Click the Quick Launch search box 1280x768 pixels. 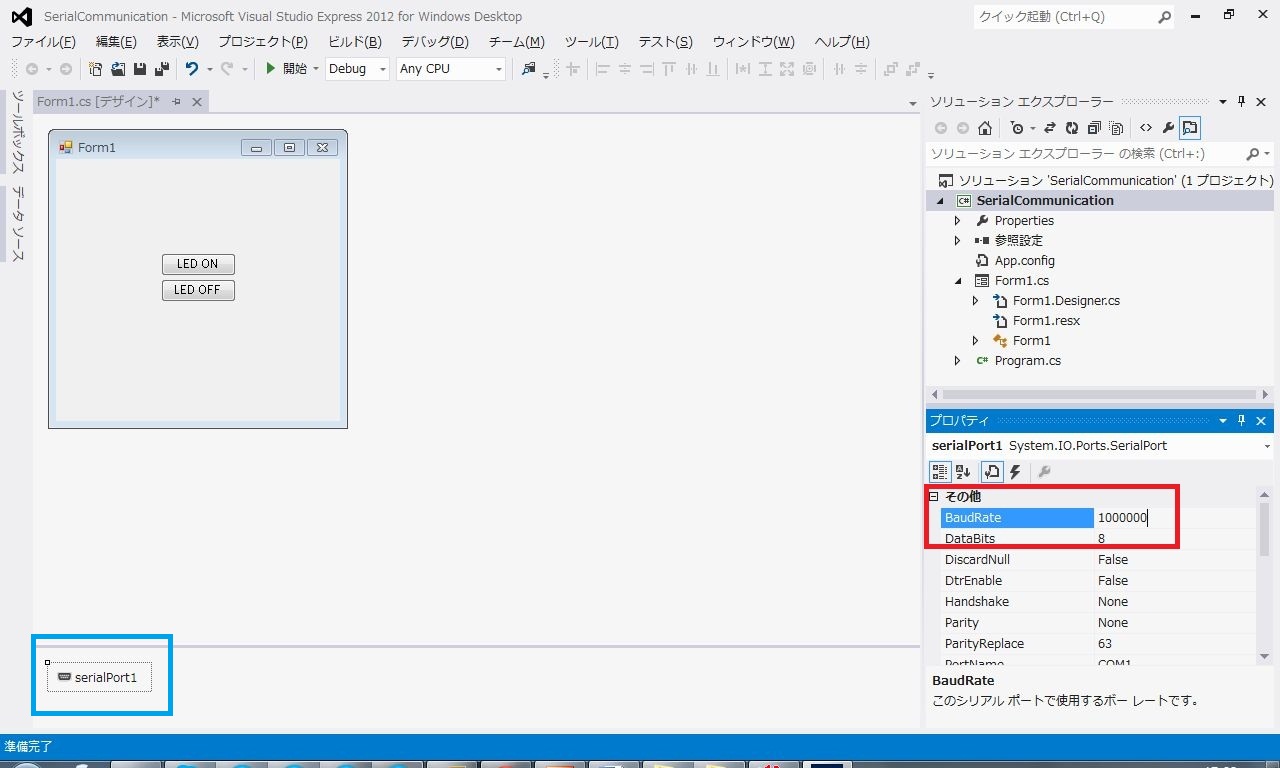(x=1074, y=17)
